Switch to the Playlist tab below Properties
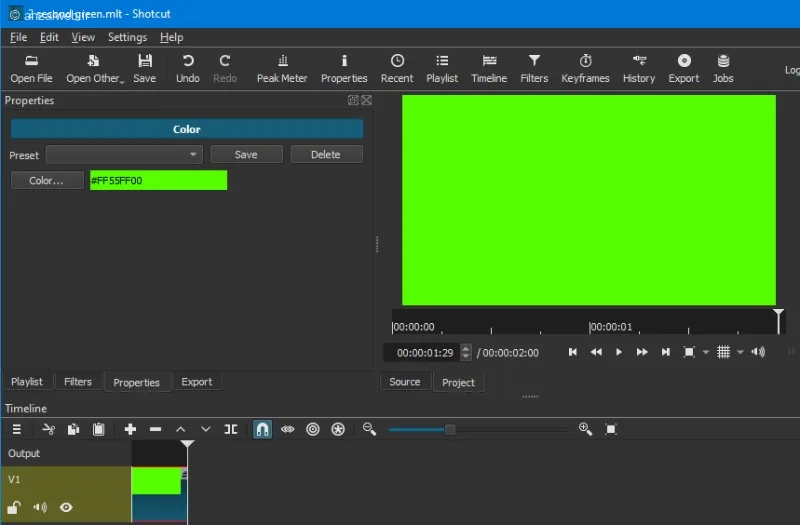Viewport: 800px width, 525px height. pyautogui.click(x=27, y=382)
